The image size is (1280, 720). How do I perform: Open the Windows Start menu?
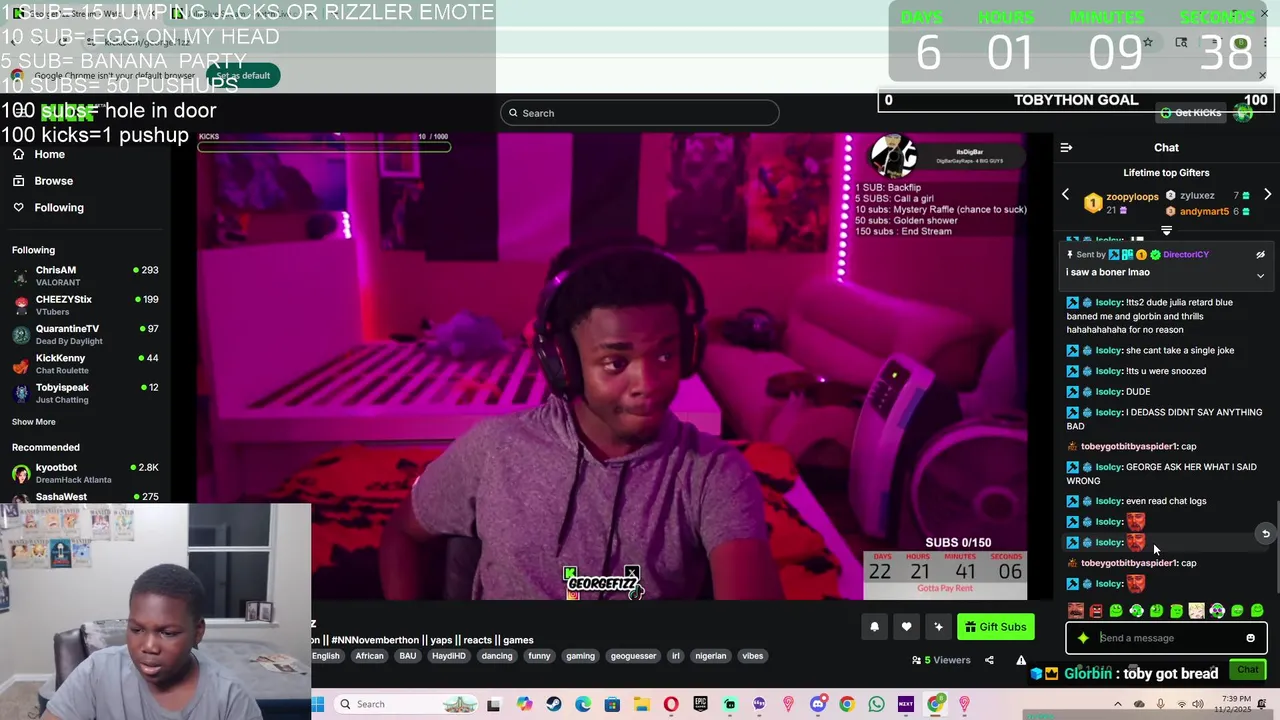(x=318, y=704)
